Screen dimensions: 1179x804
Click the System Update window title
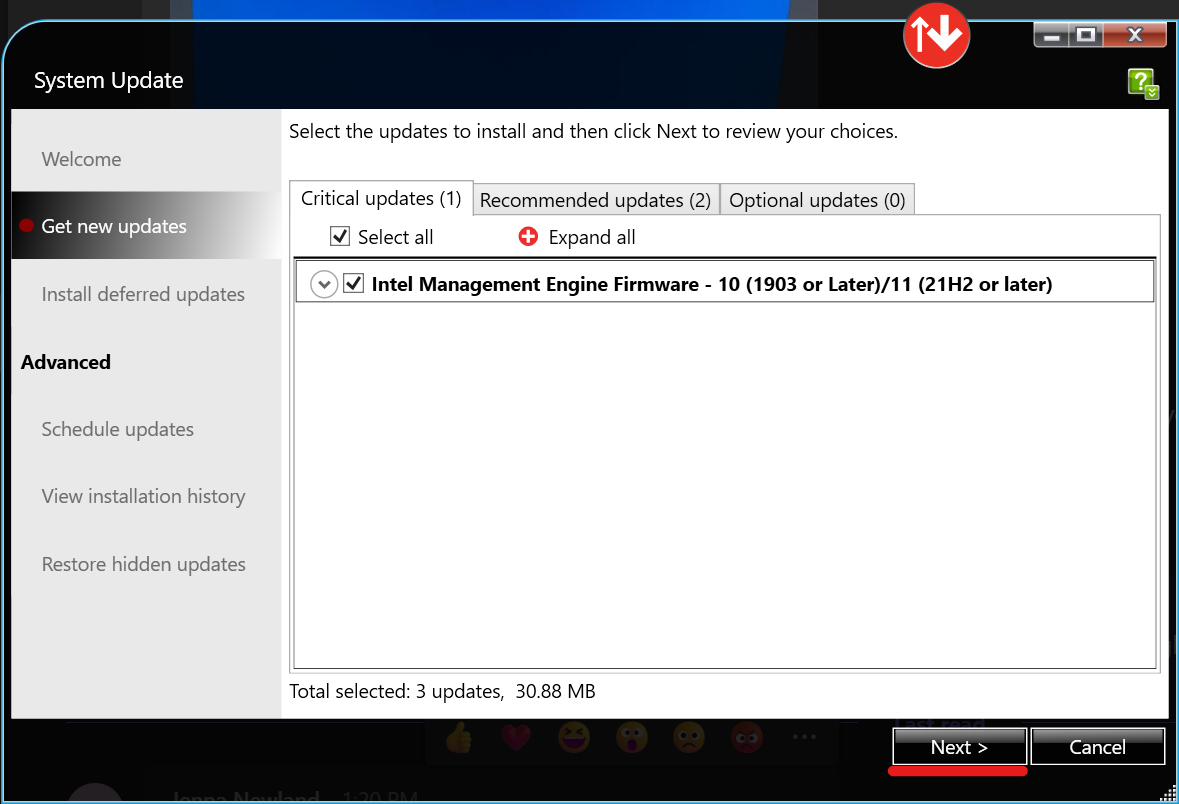109,80
